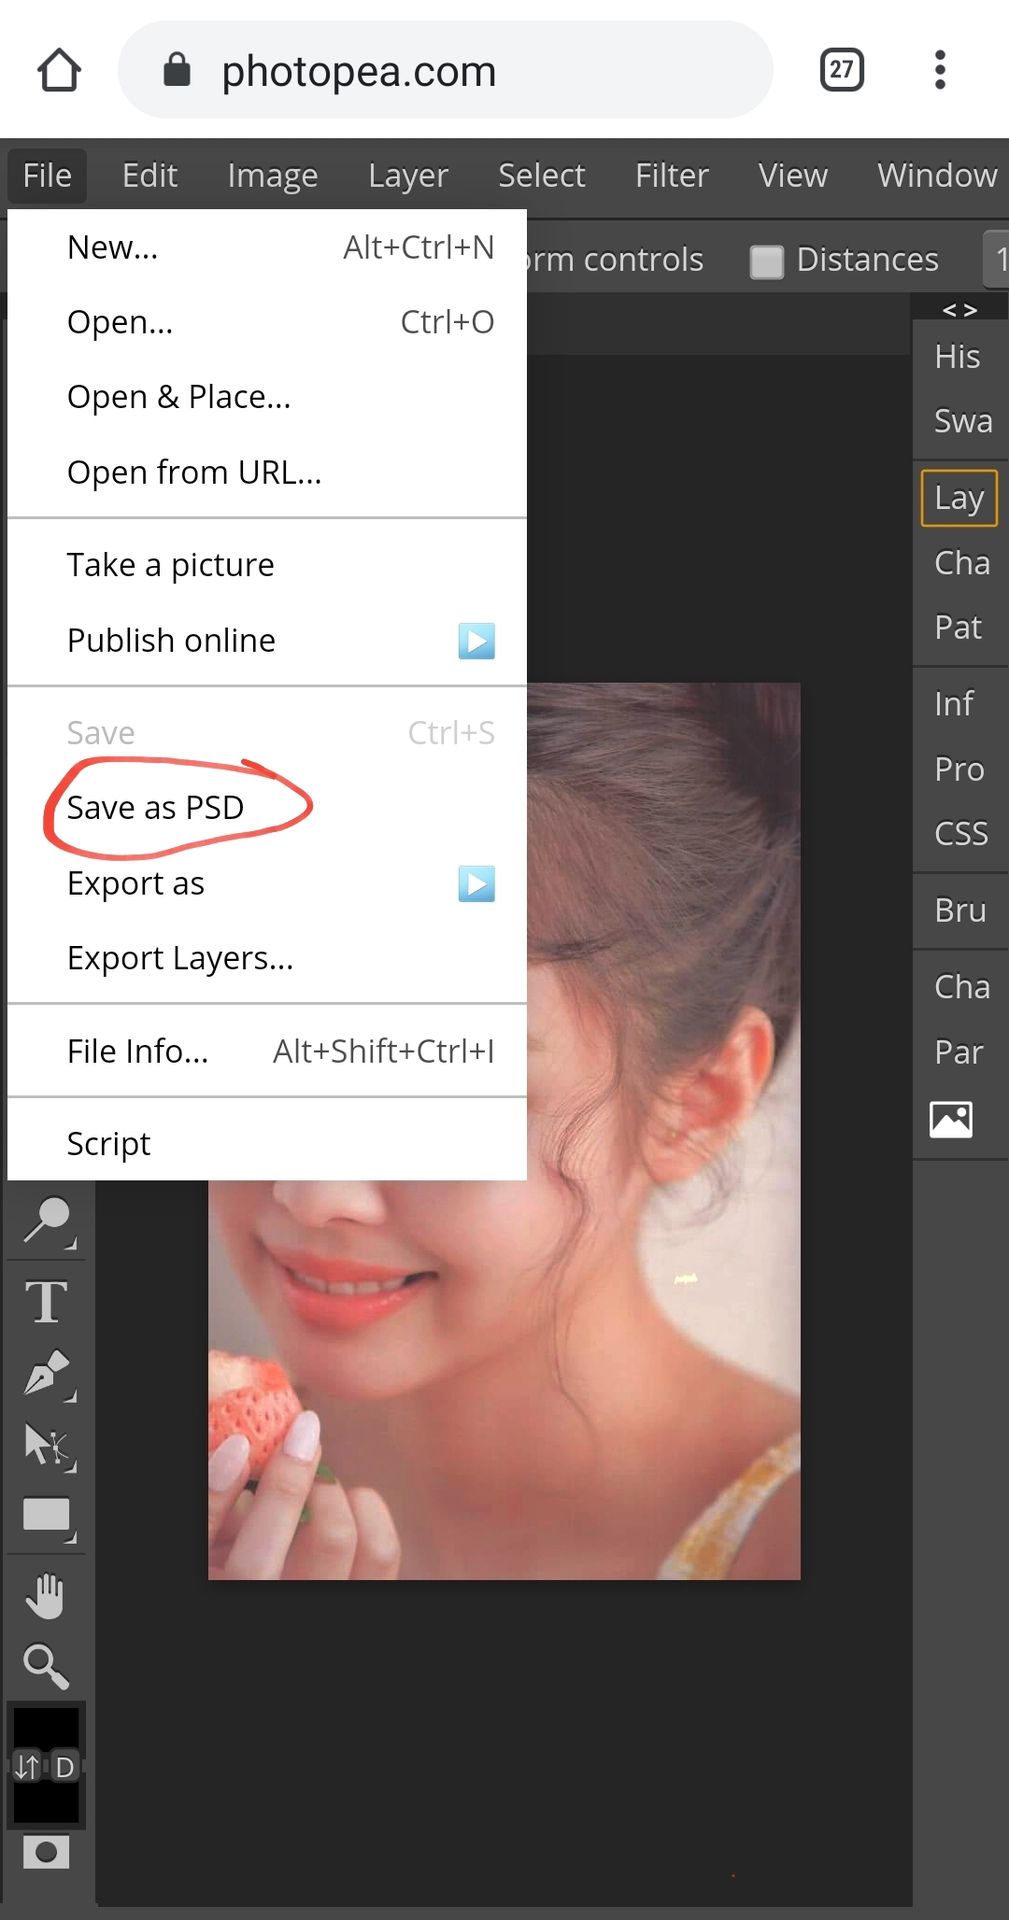
Task: Toggle Quick Mask mode icon
Action: click(x=46, y=1853)
